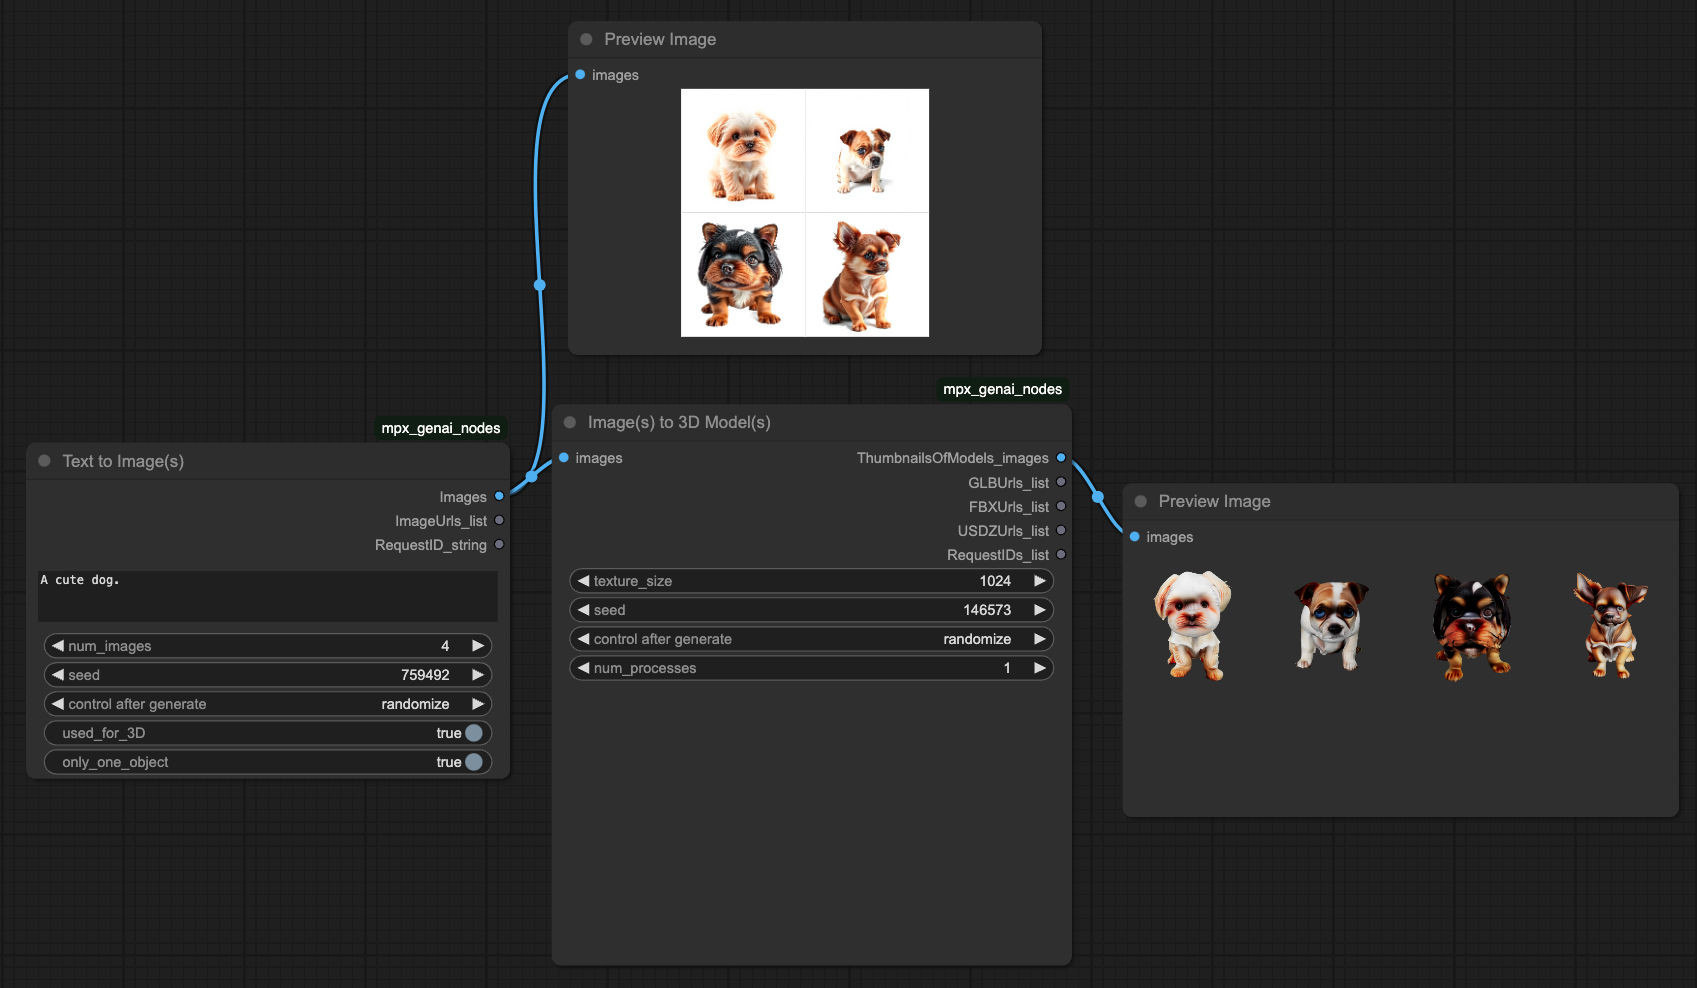Click num_images value 4
This screenshot has height=988, width=1697.
tap(445, 646)
